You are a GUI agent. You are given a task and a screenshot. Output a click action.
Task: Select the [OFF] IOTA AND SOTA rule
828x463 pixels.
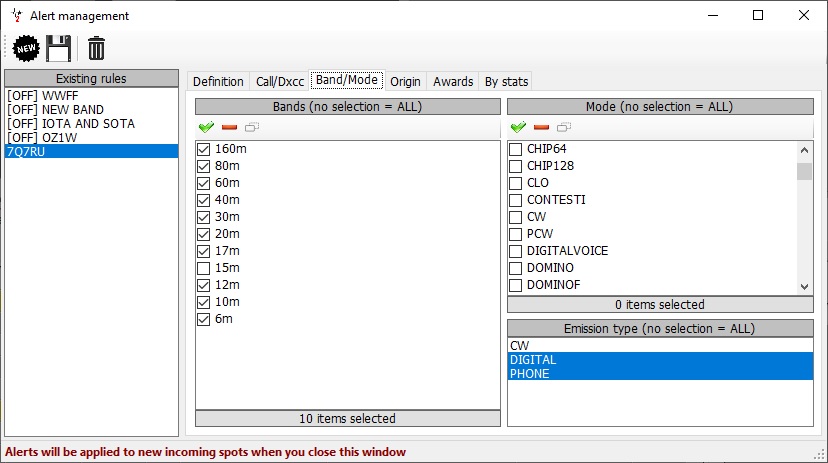(91, 124)
